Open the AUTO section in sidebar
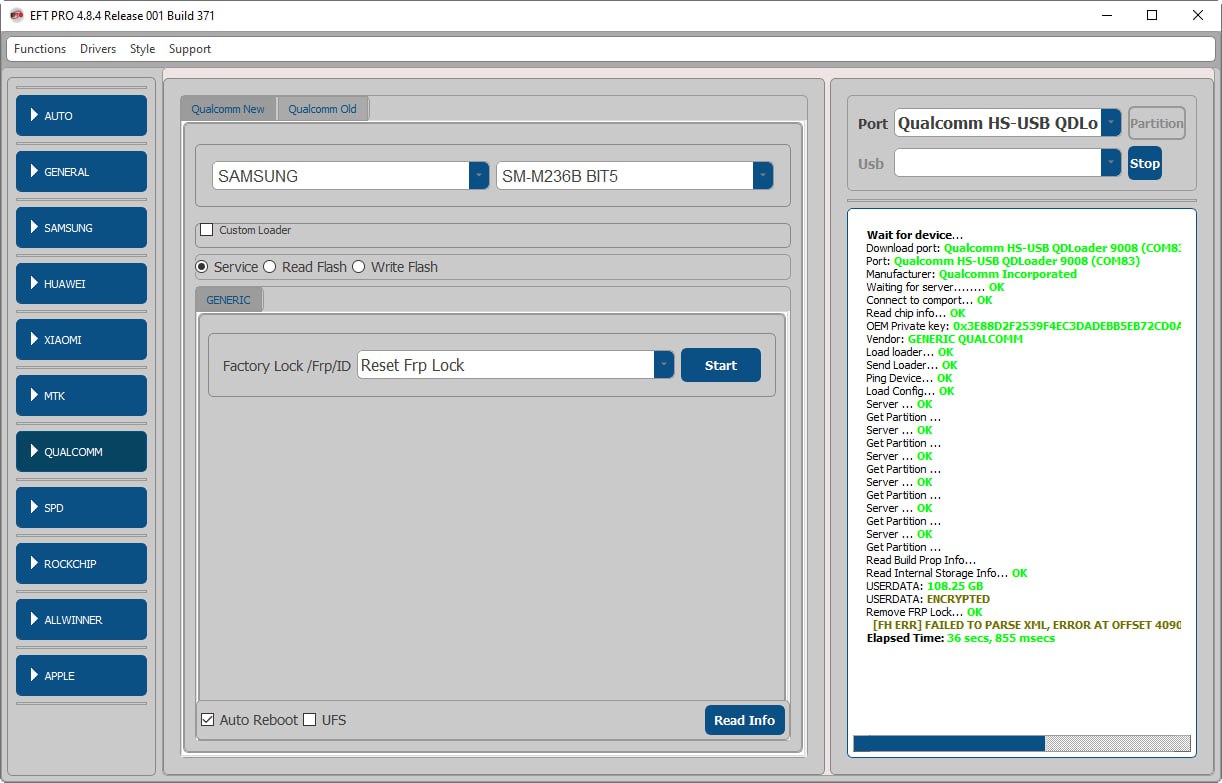The height and width of the screenshot is (783, 1222). [81, 116]
